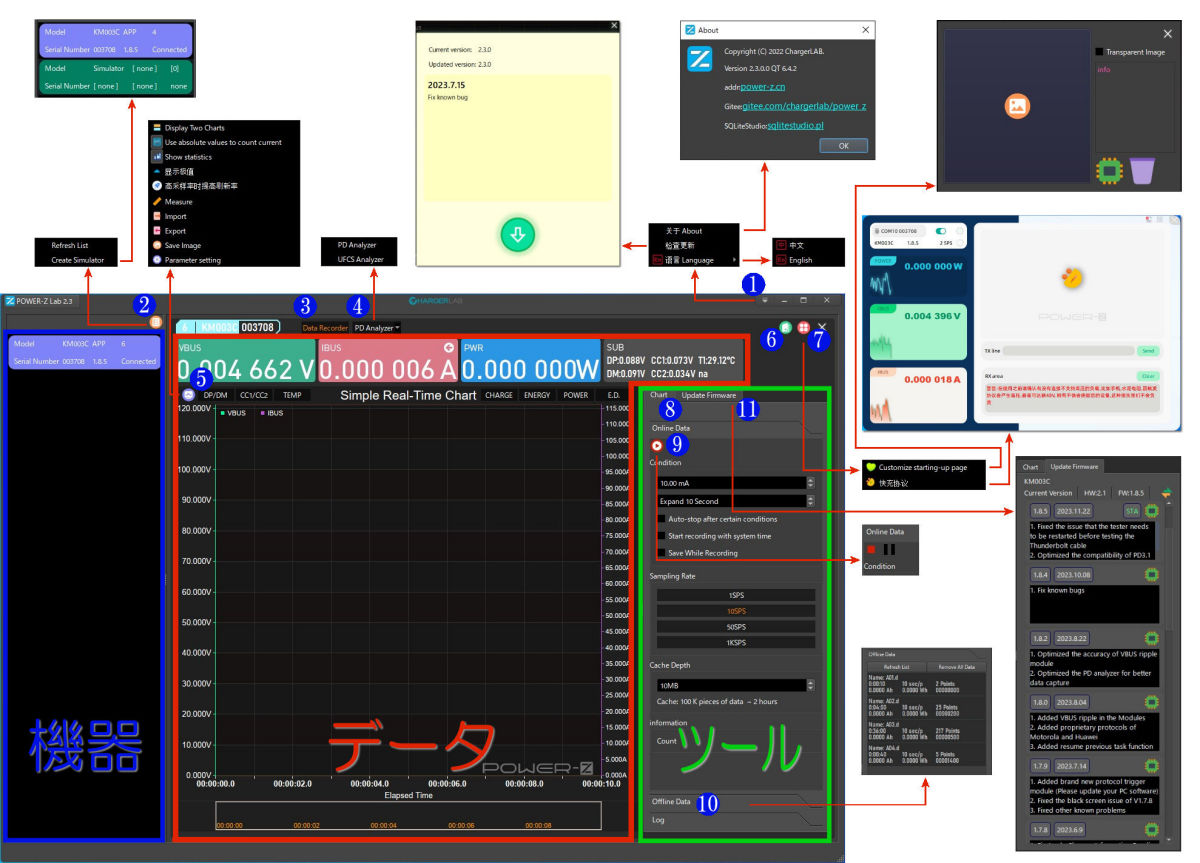Viewport: 1200px width, 863px height.
Task: Click the chip icon for firmware 1.7.9
Action: point(1151,765)
